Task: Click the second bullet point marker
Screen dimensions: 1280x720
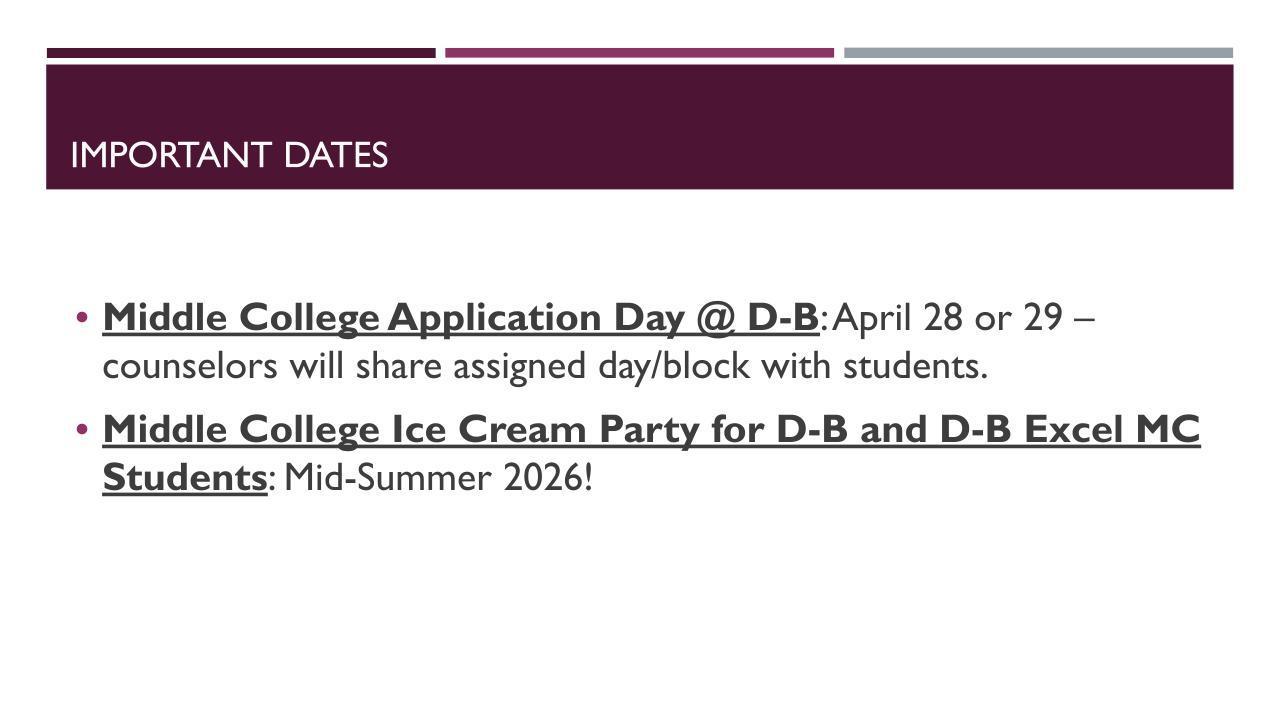Action: click(x=82, y=430)
